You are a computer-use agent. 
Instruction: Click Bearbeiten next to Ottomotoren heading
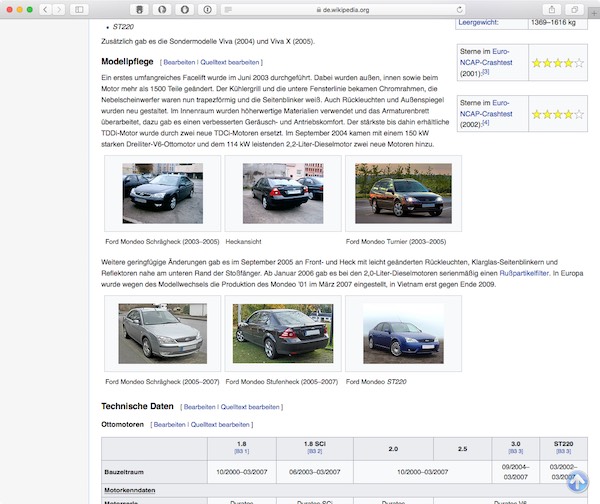click(170, 424)
